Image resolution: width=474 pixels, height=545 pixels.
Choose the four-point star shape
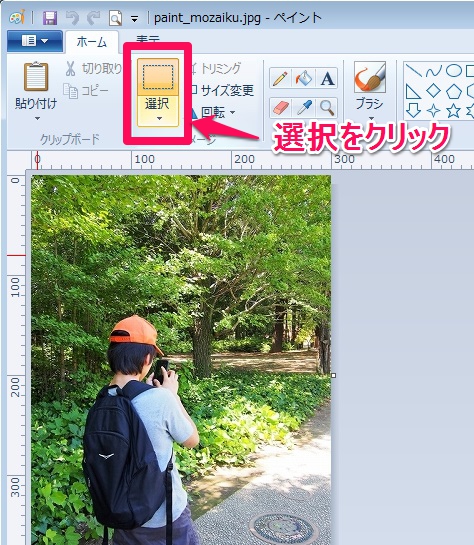point(433,111)
